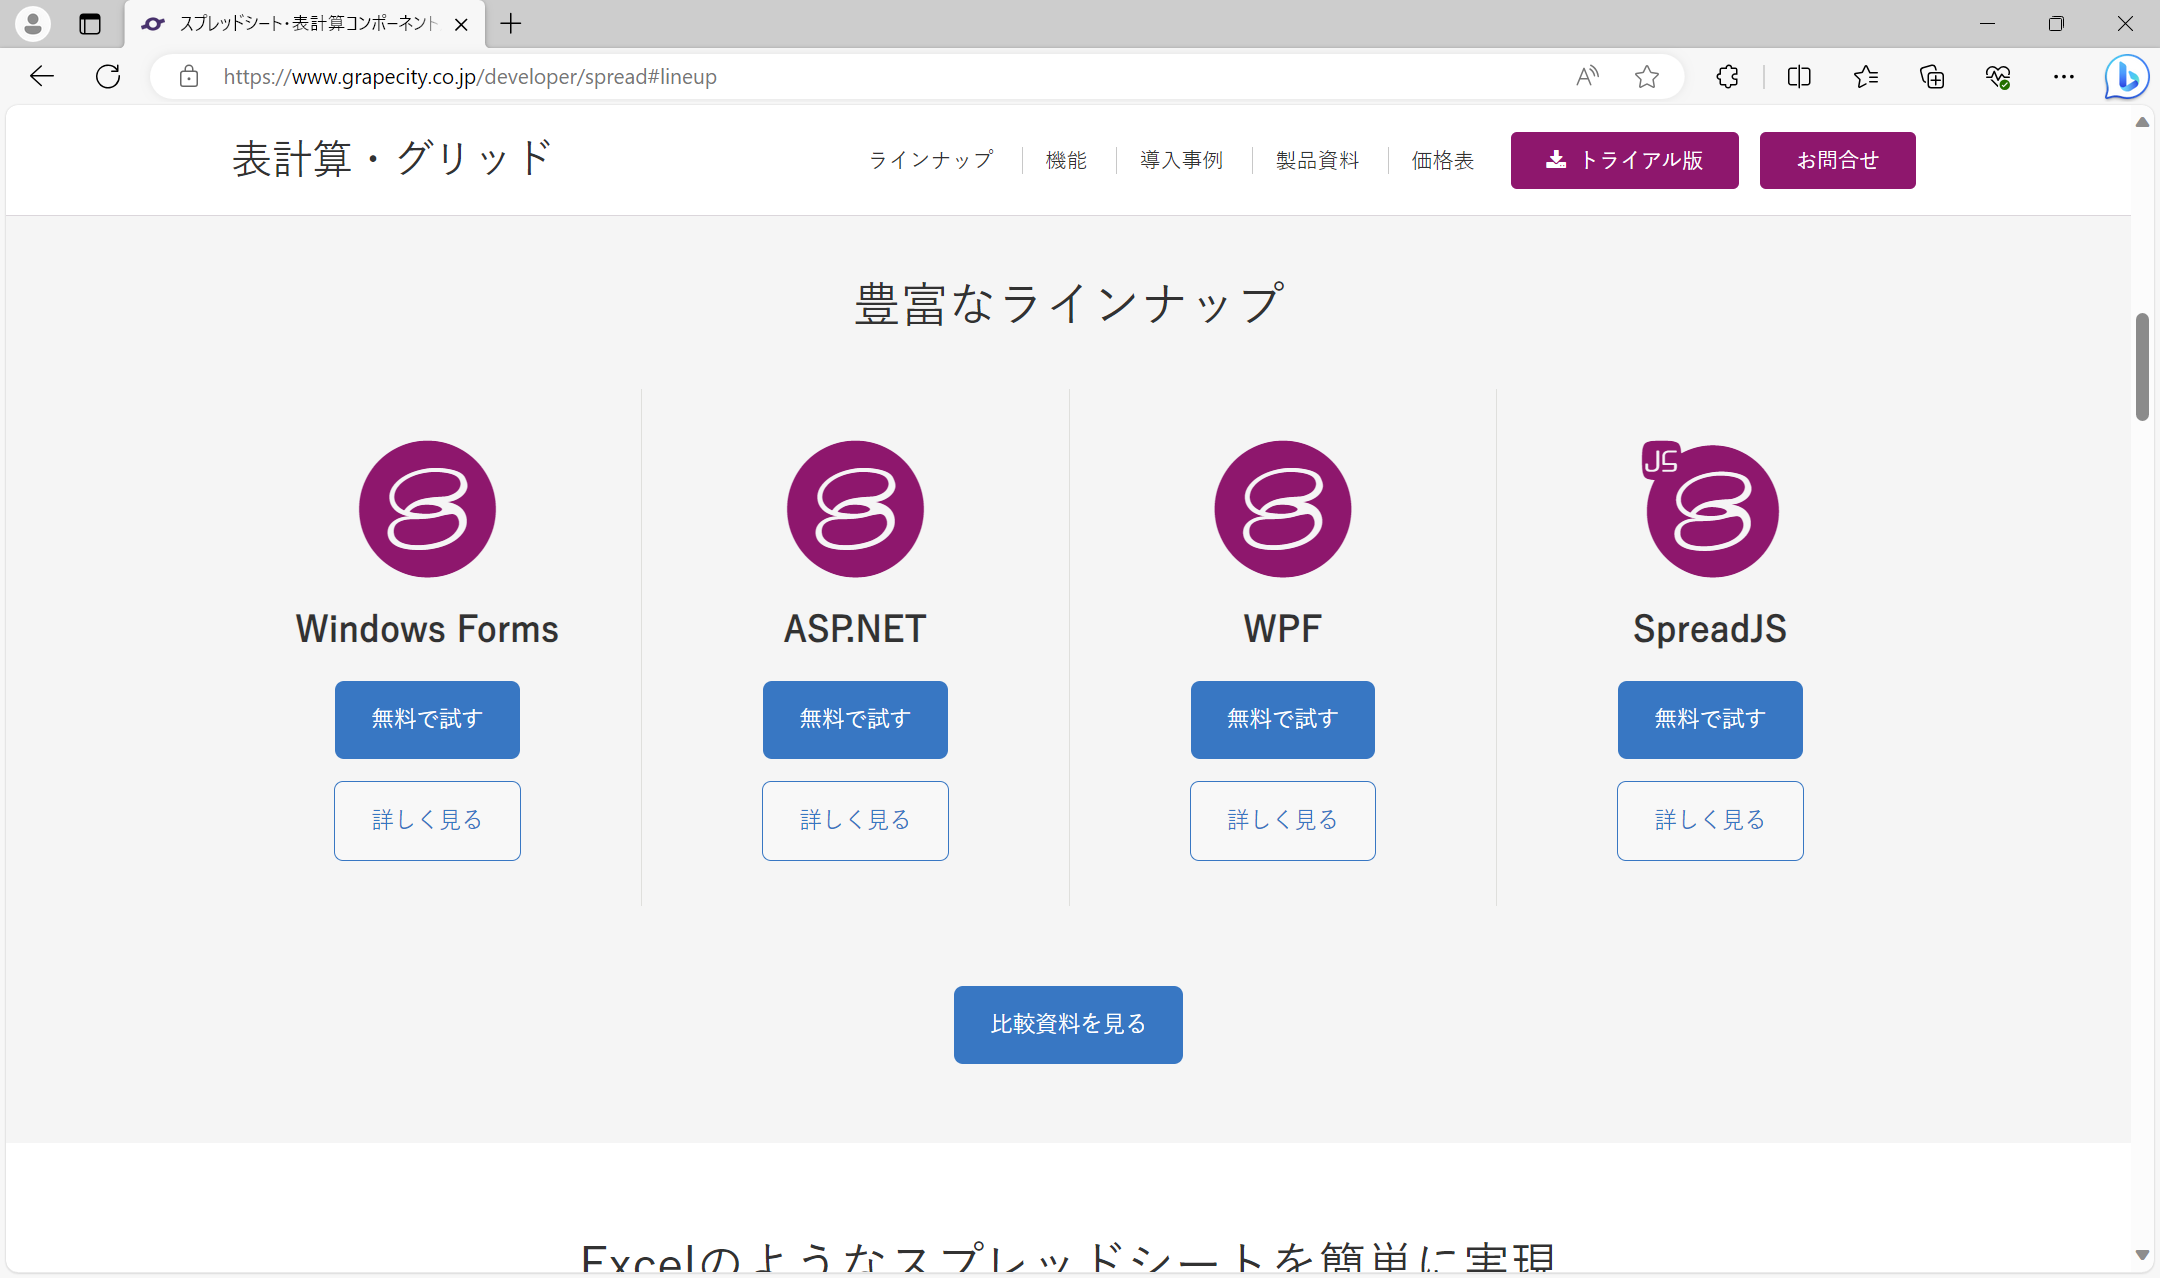Open the Collections icon
2160x1278 pixels.
(1932, 76)
